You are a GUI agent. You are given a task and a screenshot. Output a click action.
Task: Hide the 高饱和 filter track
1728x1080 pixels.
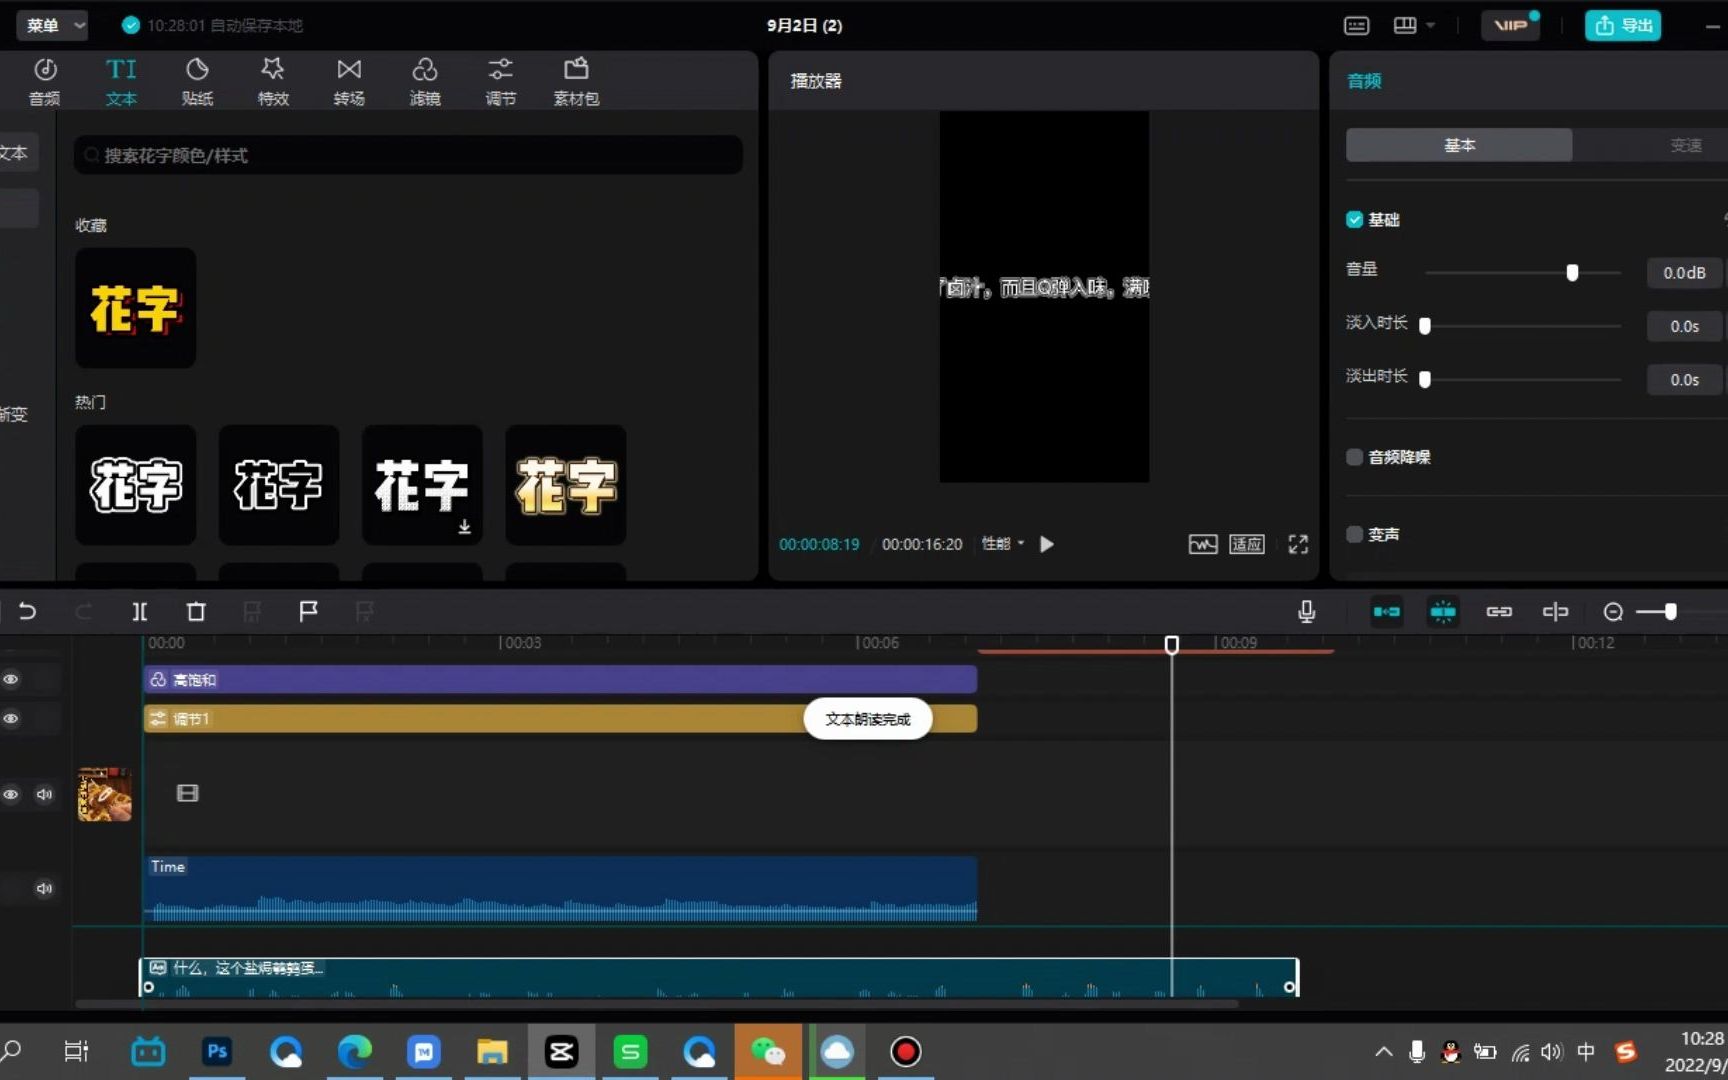click(x=11, y=679)
